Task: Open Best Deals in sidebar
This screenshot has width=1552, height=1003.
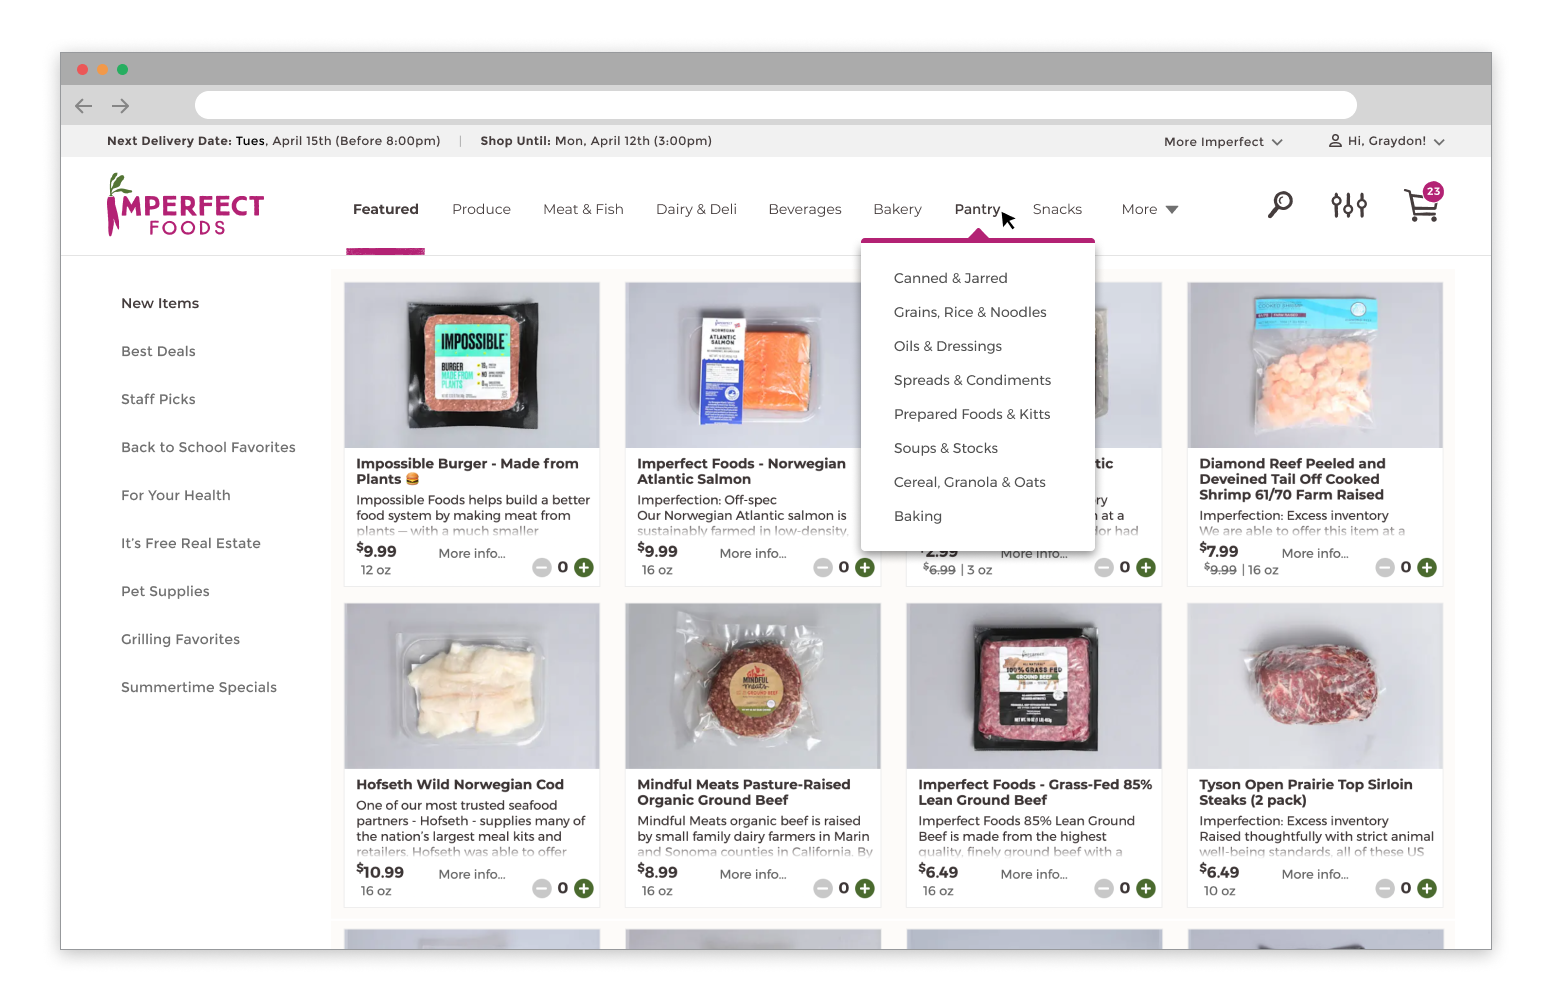Action: [158, 351]
